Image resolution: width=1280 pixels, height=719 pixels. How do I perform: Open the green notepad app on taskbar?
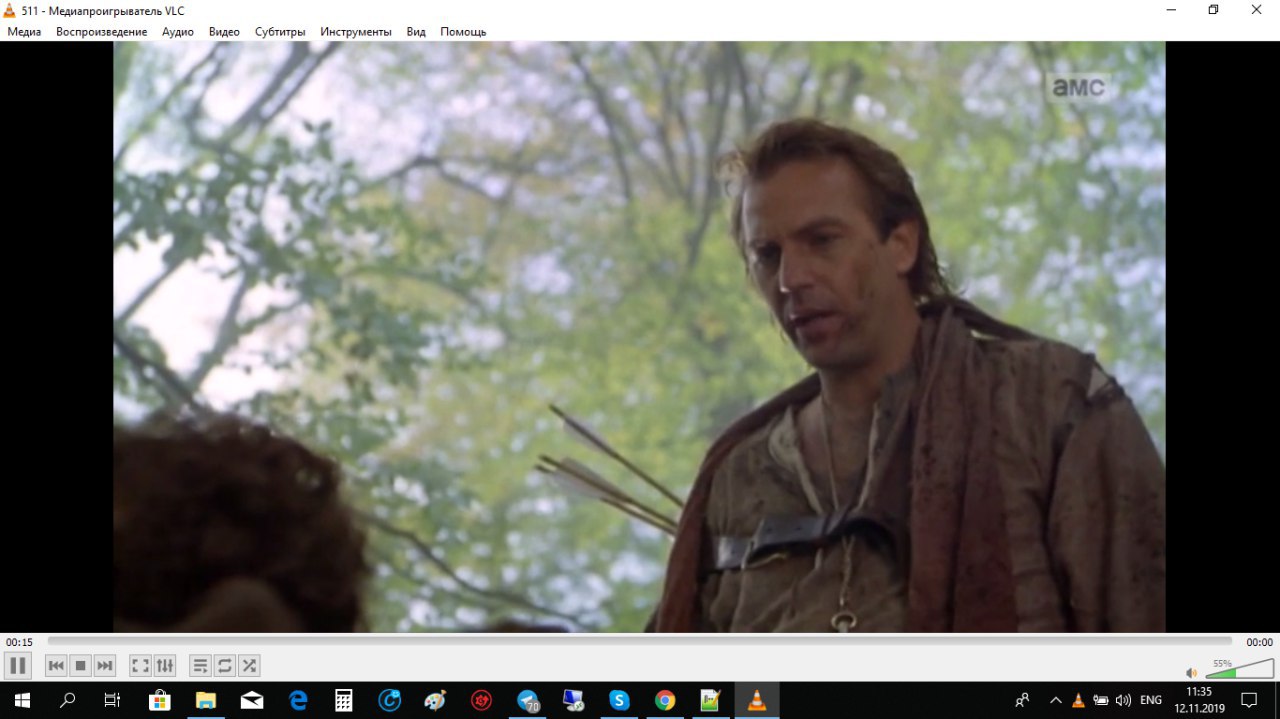pos(711,700)
